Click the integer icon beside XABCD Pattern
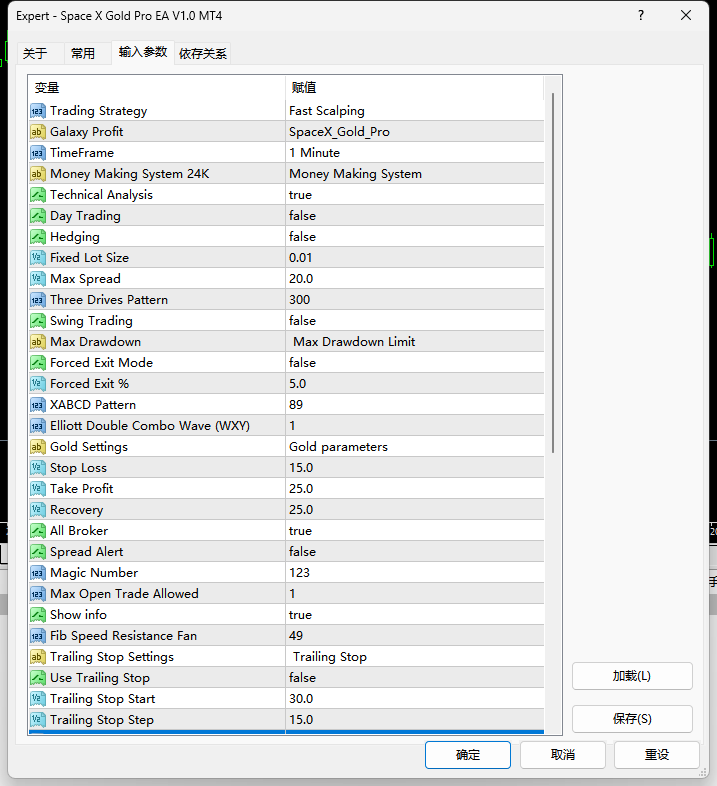 (38, 405)
